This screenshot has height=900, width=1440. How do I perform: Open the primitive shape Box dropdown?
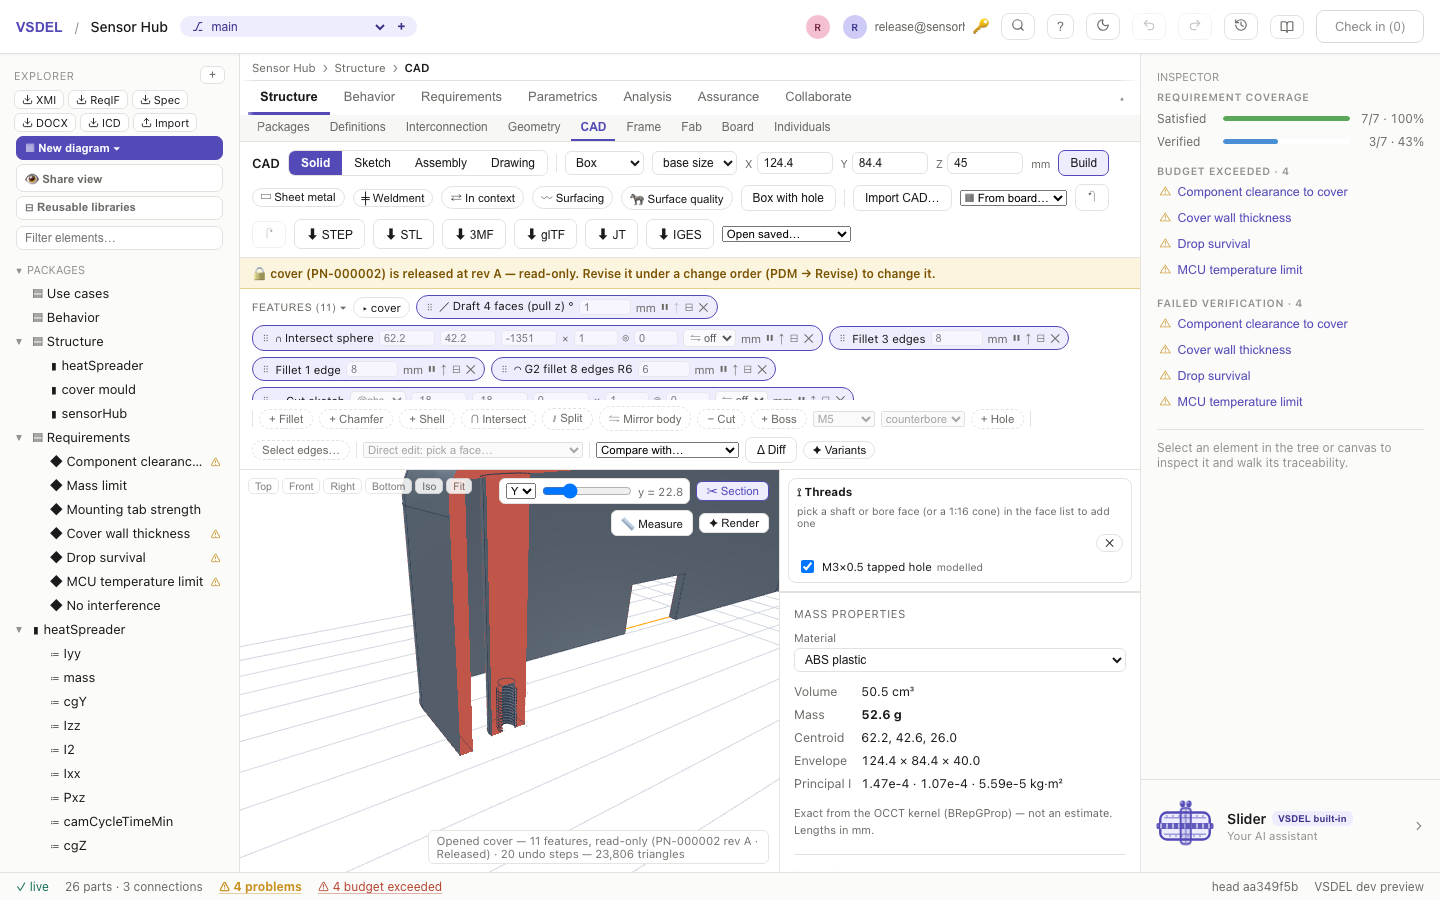tap(605, 163)
